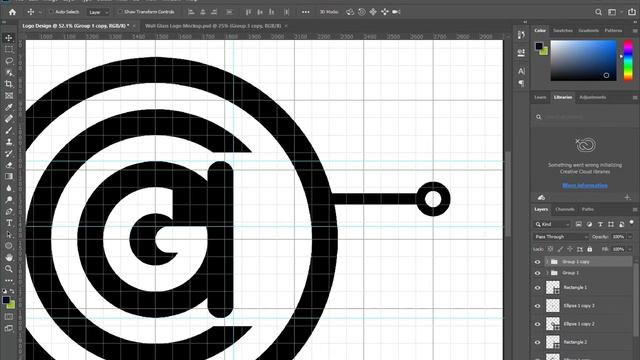
Task: Open the Home screen icon
Action: coord(12,12)
